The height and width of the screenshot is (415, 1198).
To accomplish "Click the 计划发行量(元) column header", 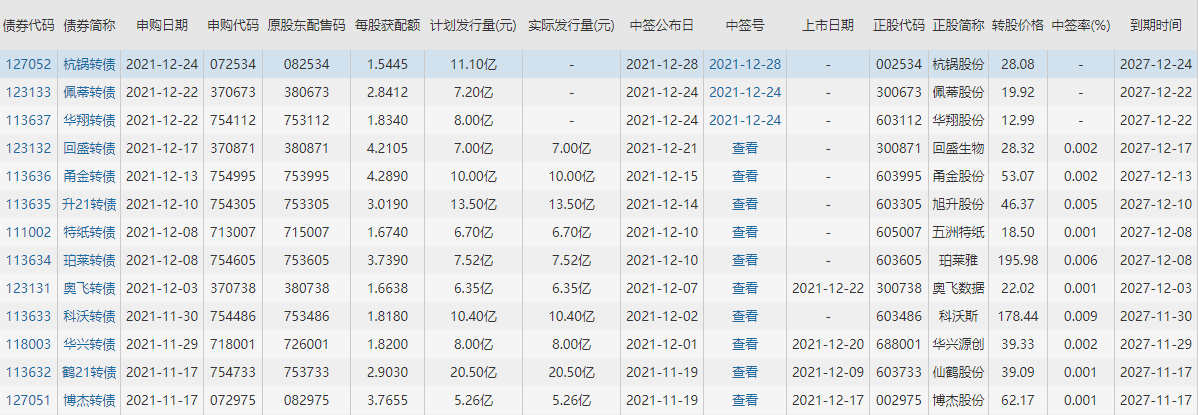I will (x=474, y=25).
